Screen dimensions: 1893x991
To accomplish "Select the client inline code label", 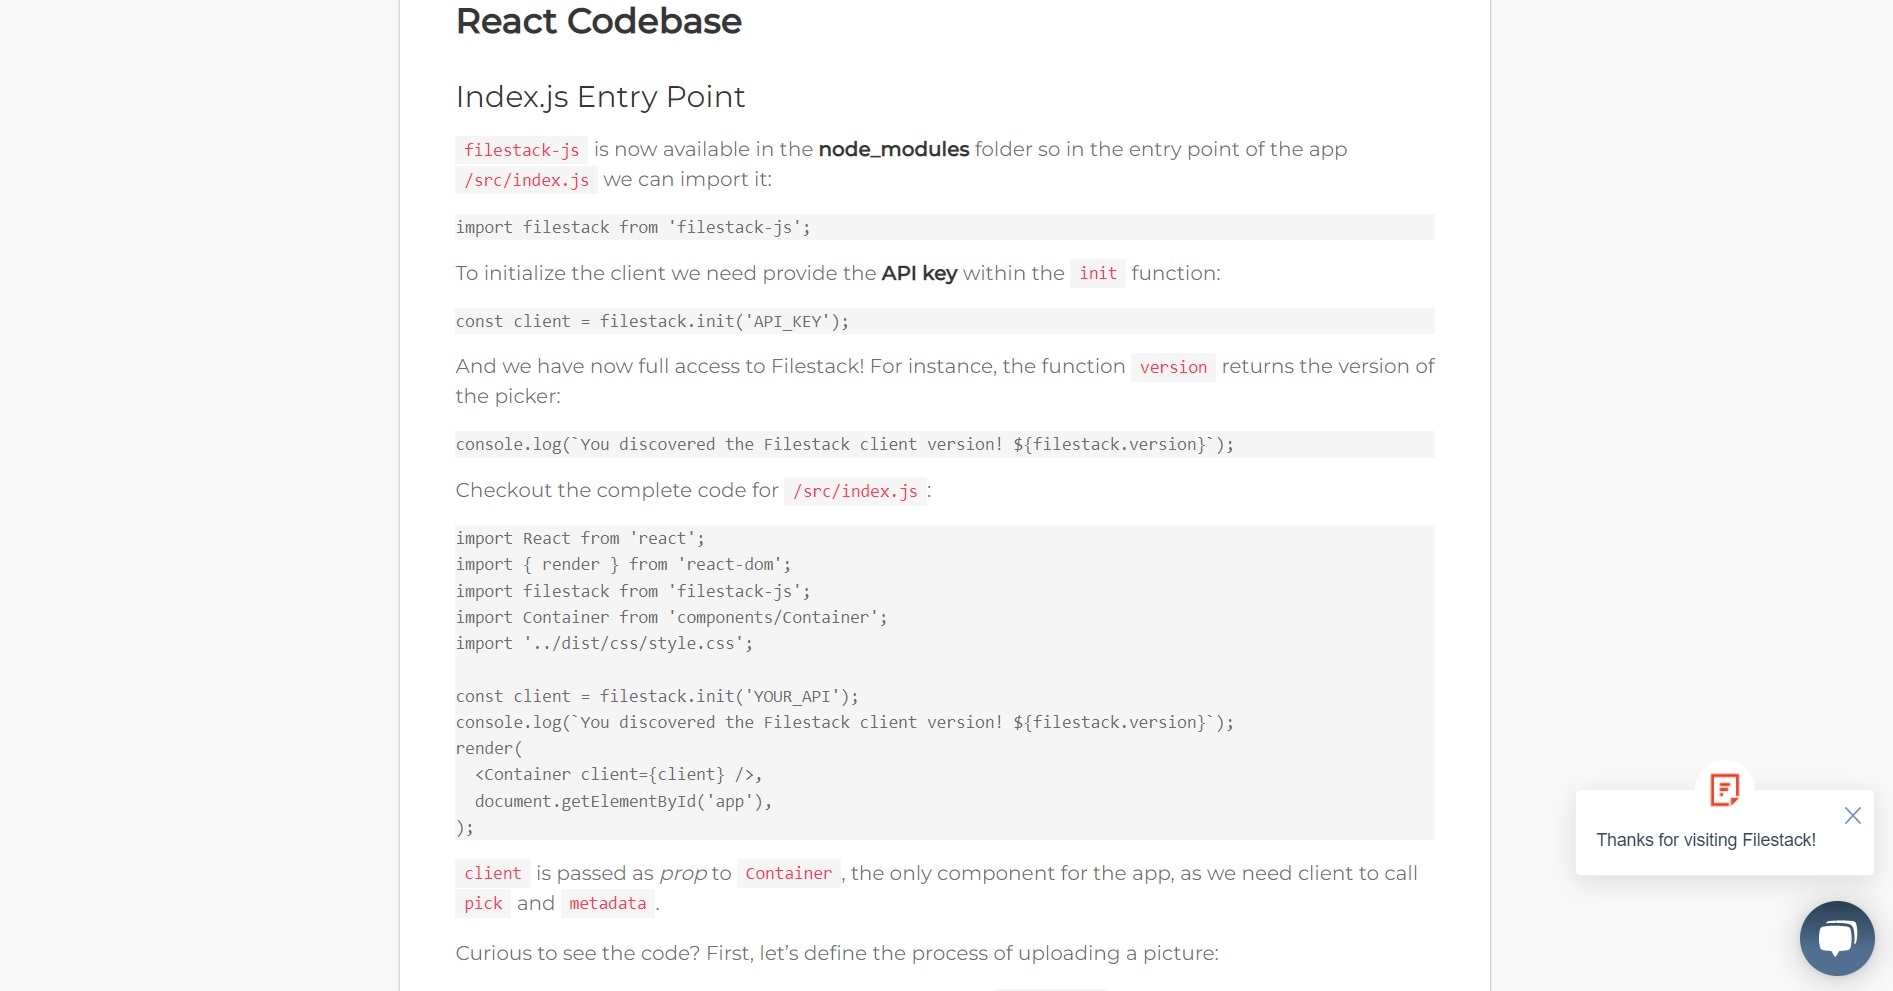I will pos(492,873).
